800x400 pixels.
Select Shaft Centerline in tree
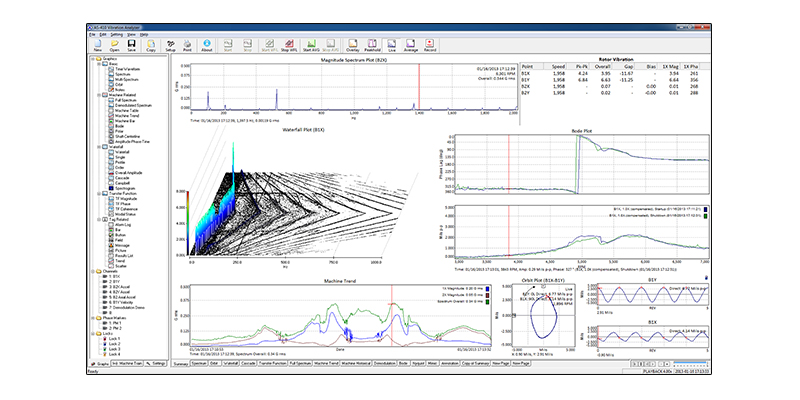[128, 136]
